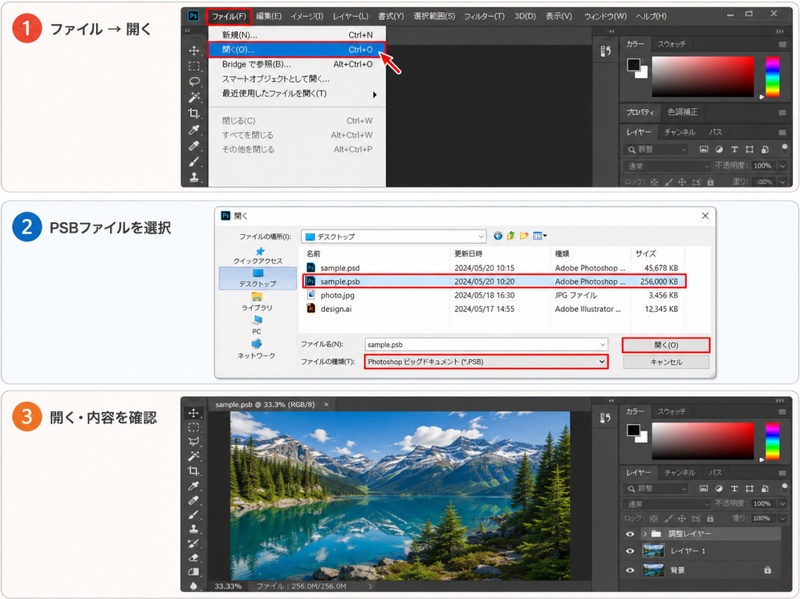Image resolution: width=800 pixels, height=599 pixels.
Task: Select the Move tool in the File-menu window
Action: pos(194,51)
